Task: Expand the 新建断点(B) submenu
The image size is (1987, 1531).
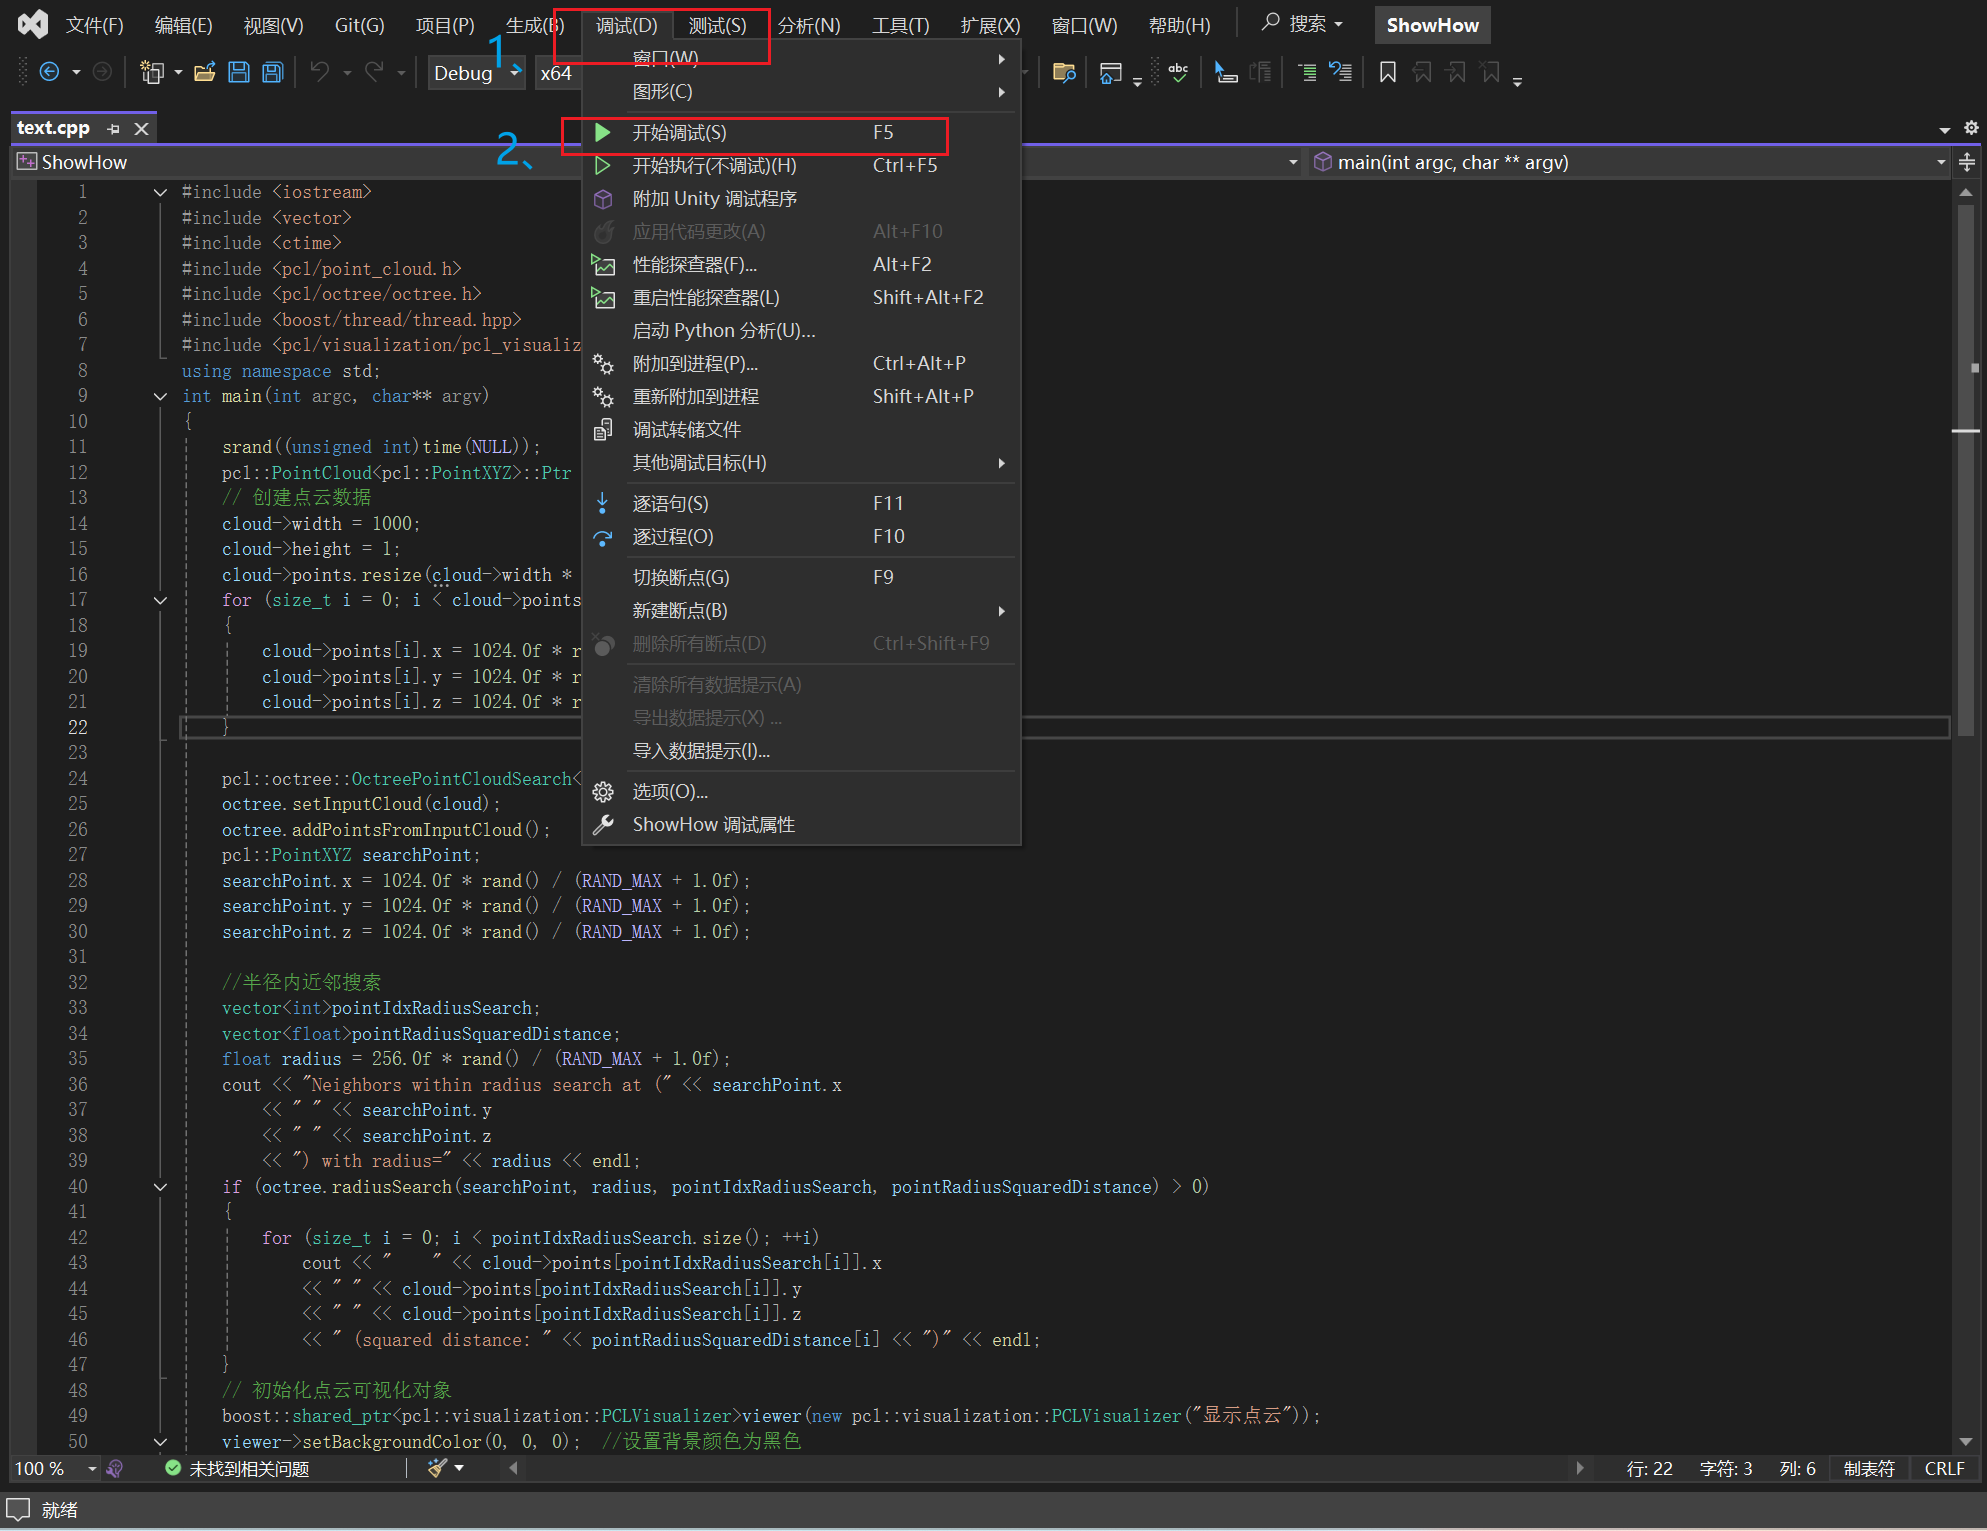Action: tap(800, 611)
